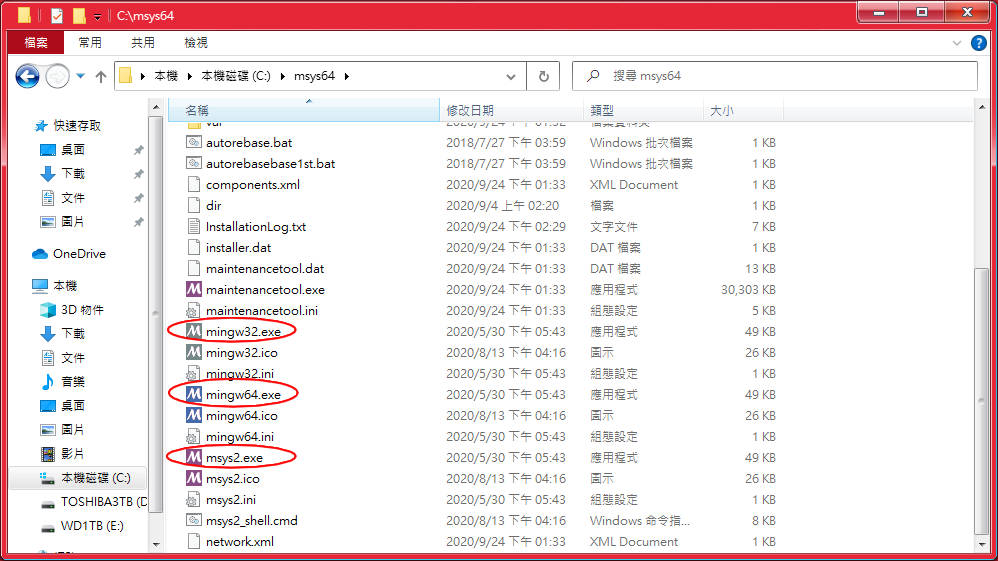Open 音樂 music folder in sidebar
This screenshot has height=561, width=998.
pos(62,381)
